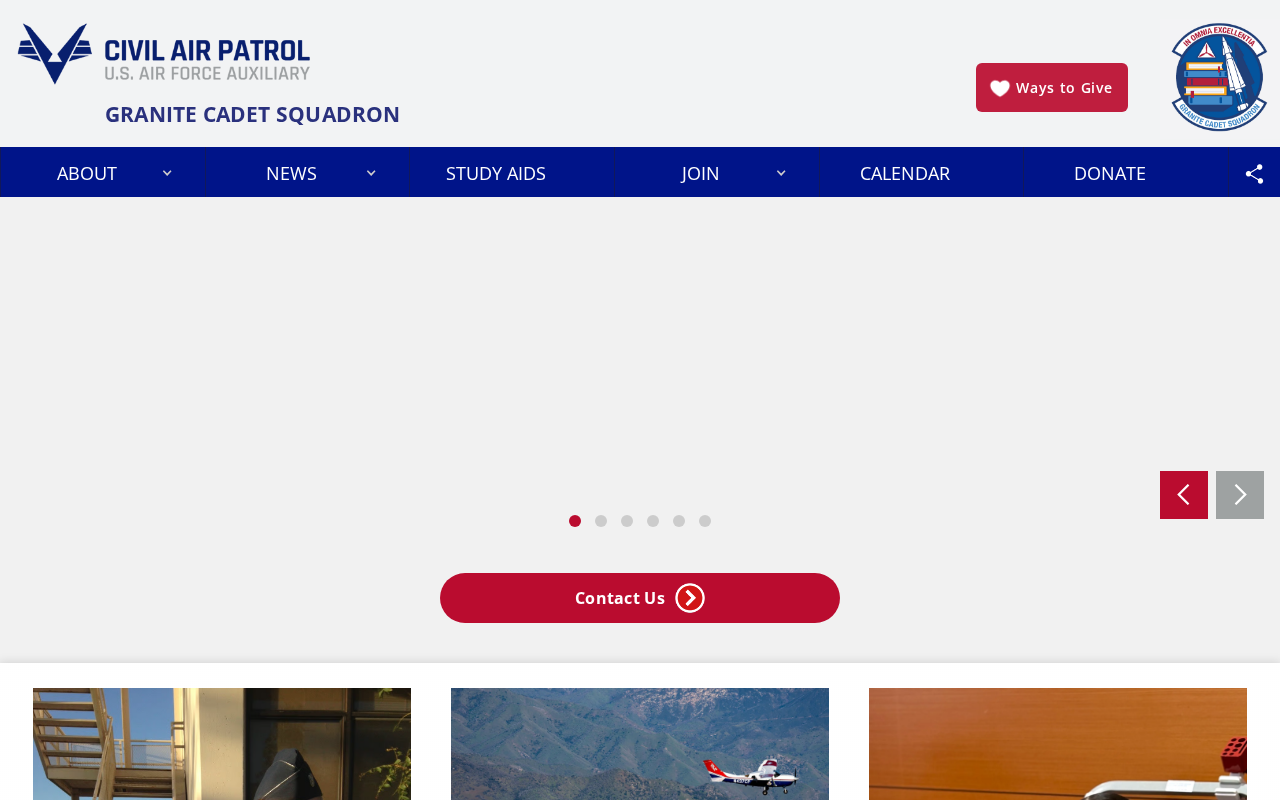1280x800 pixels.
Task: Click the heart icon in Ways to Give
Action: [x=1000, y=88]
